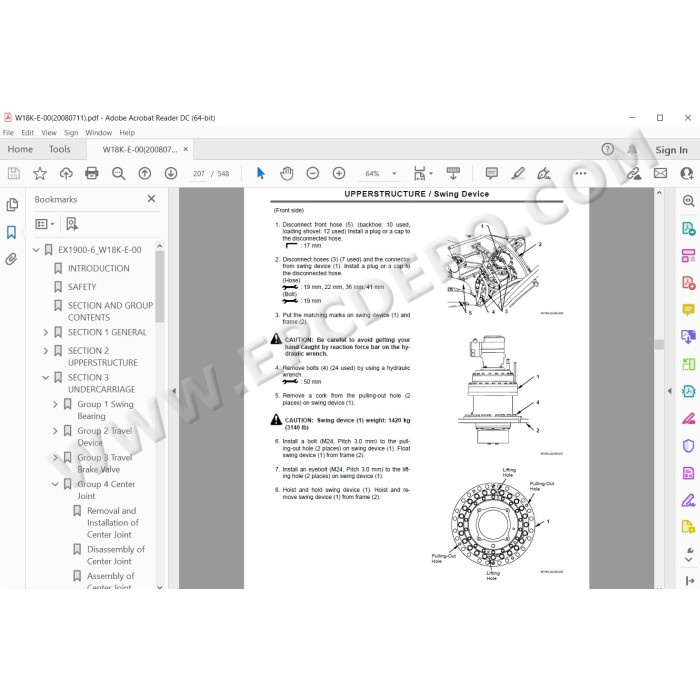The image size is (700, 700).
Task: Expand the right tools pane arrow
Action: pos(669,391)
